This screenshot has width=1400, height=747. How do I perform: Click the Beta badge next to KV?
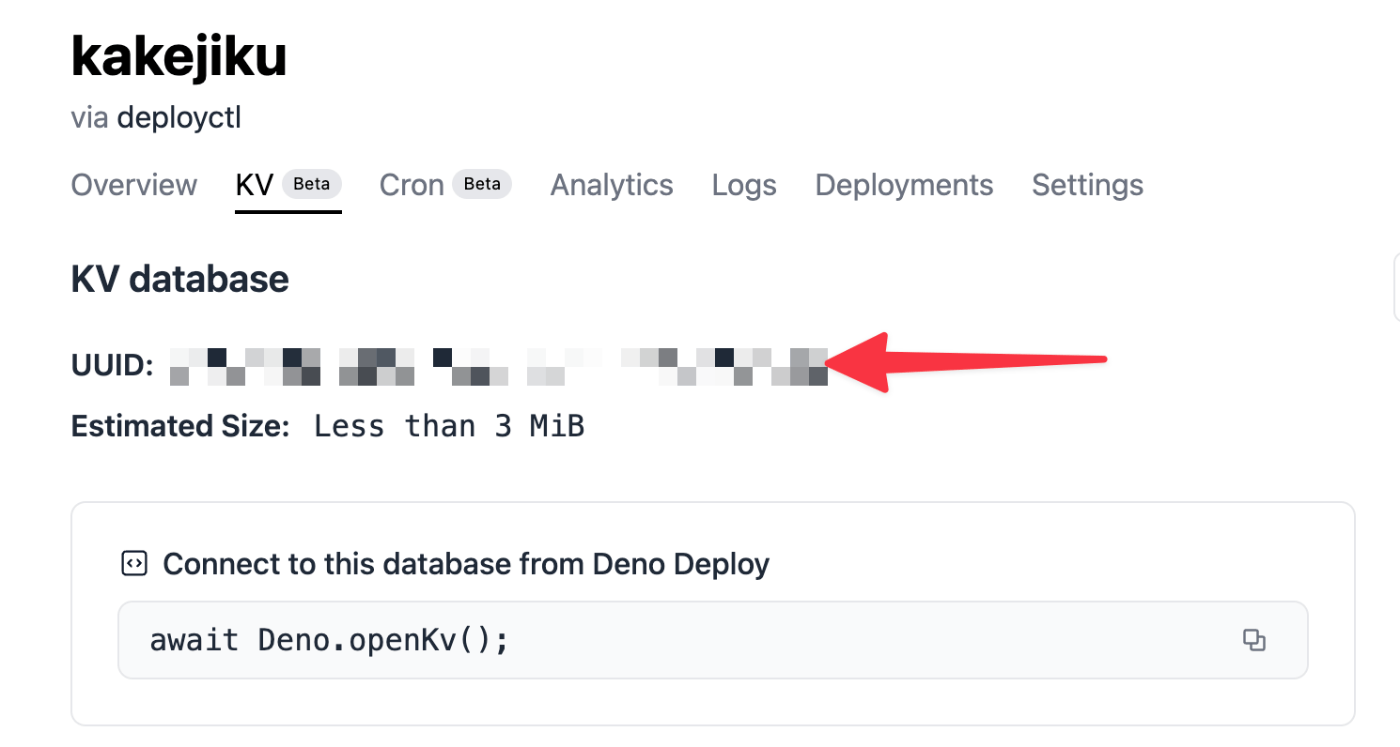[x=311, y=184]
